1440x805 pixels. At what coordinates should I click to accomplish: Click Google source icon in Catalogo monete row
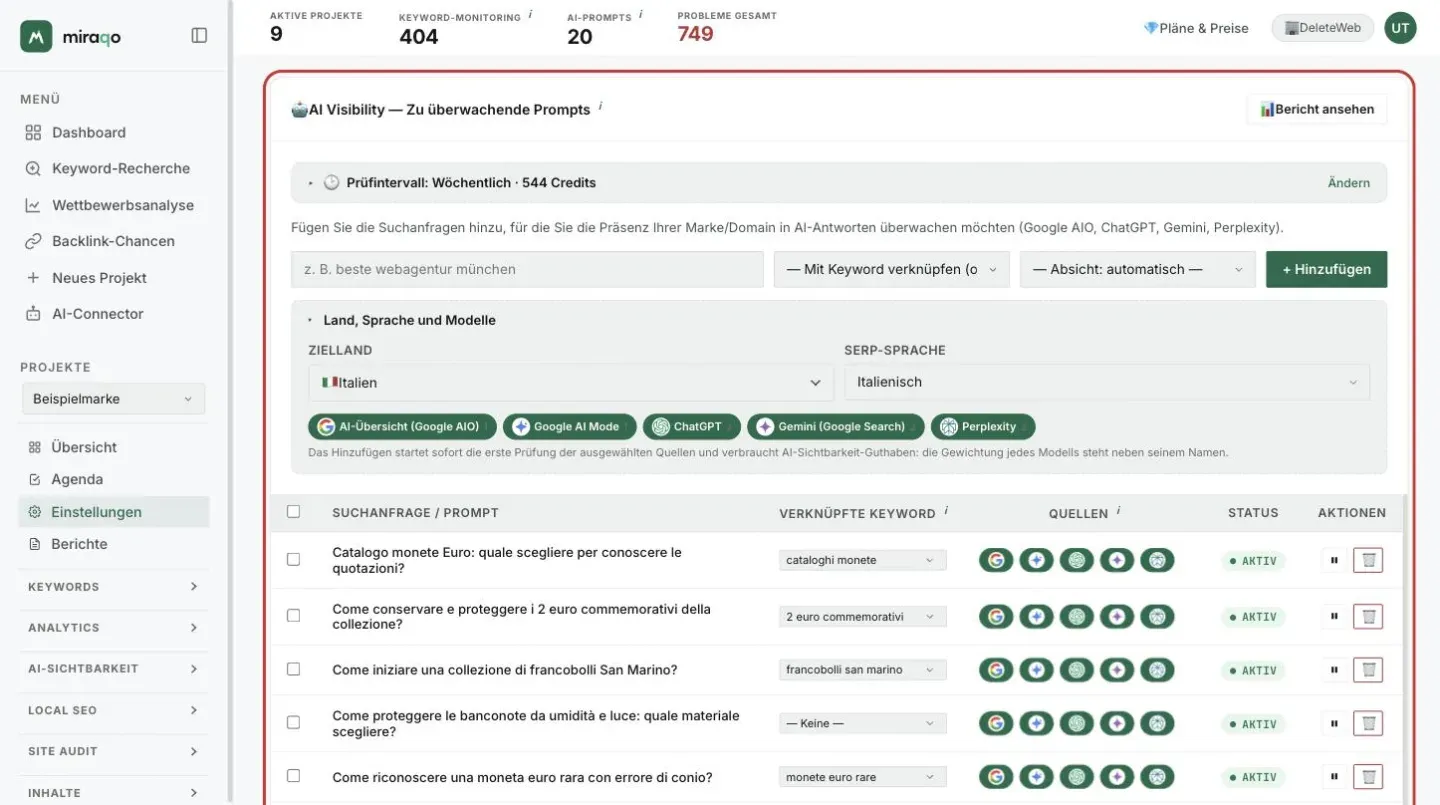(996, 560)
